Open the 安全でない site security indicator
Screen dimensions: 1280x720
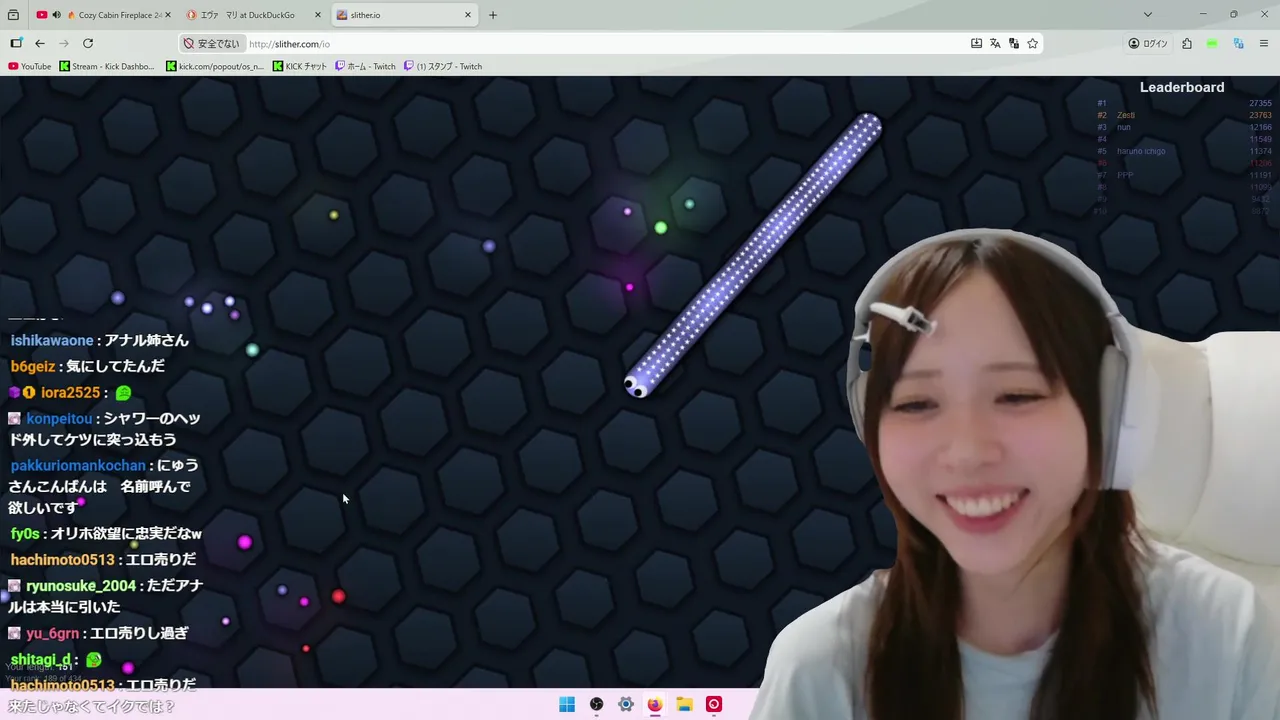tap(212, 44)
